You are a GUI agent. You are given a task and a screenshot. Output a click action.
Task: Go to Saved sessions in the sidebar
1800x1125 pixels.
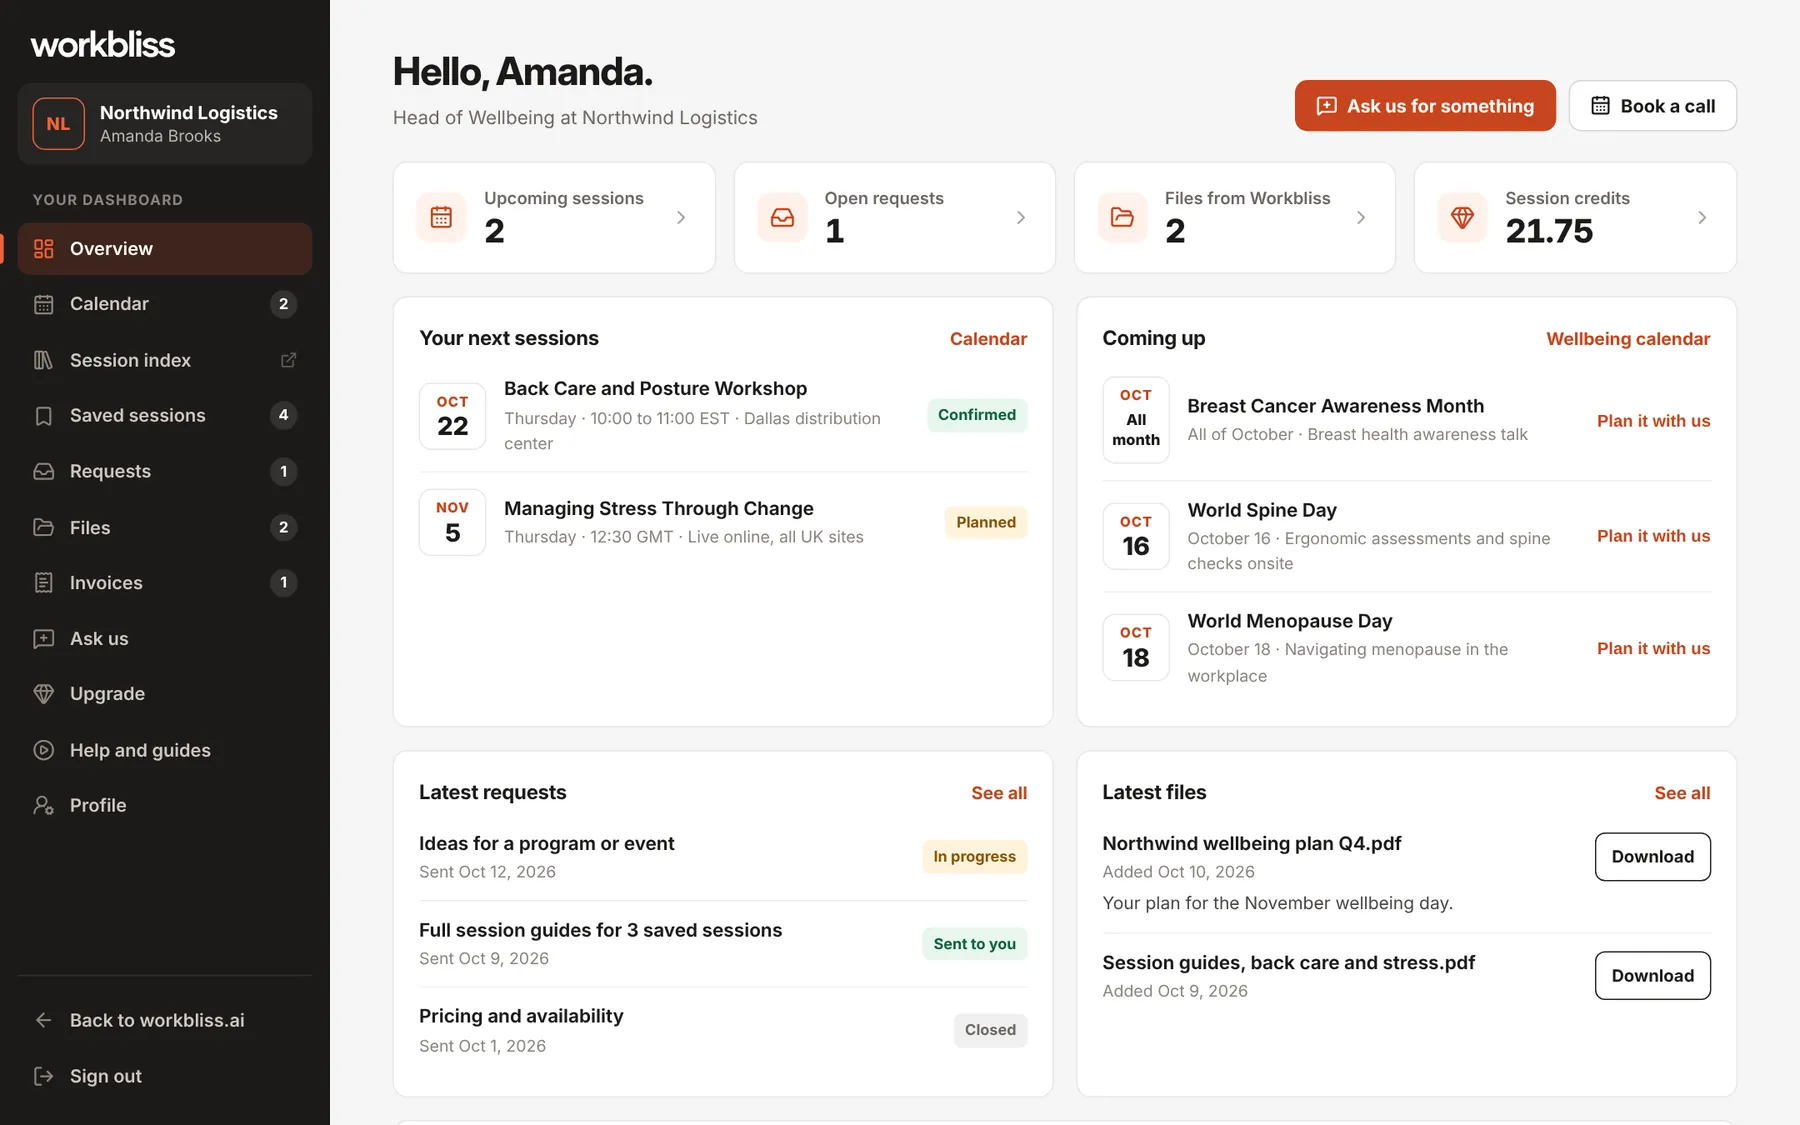[165, 416]
